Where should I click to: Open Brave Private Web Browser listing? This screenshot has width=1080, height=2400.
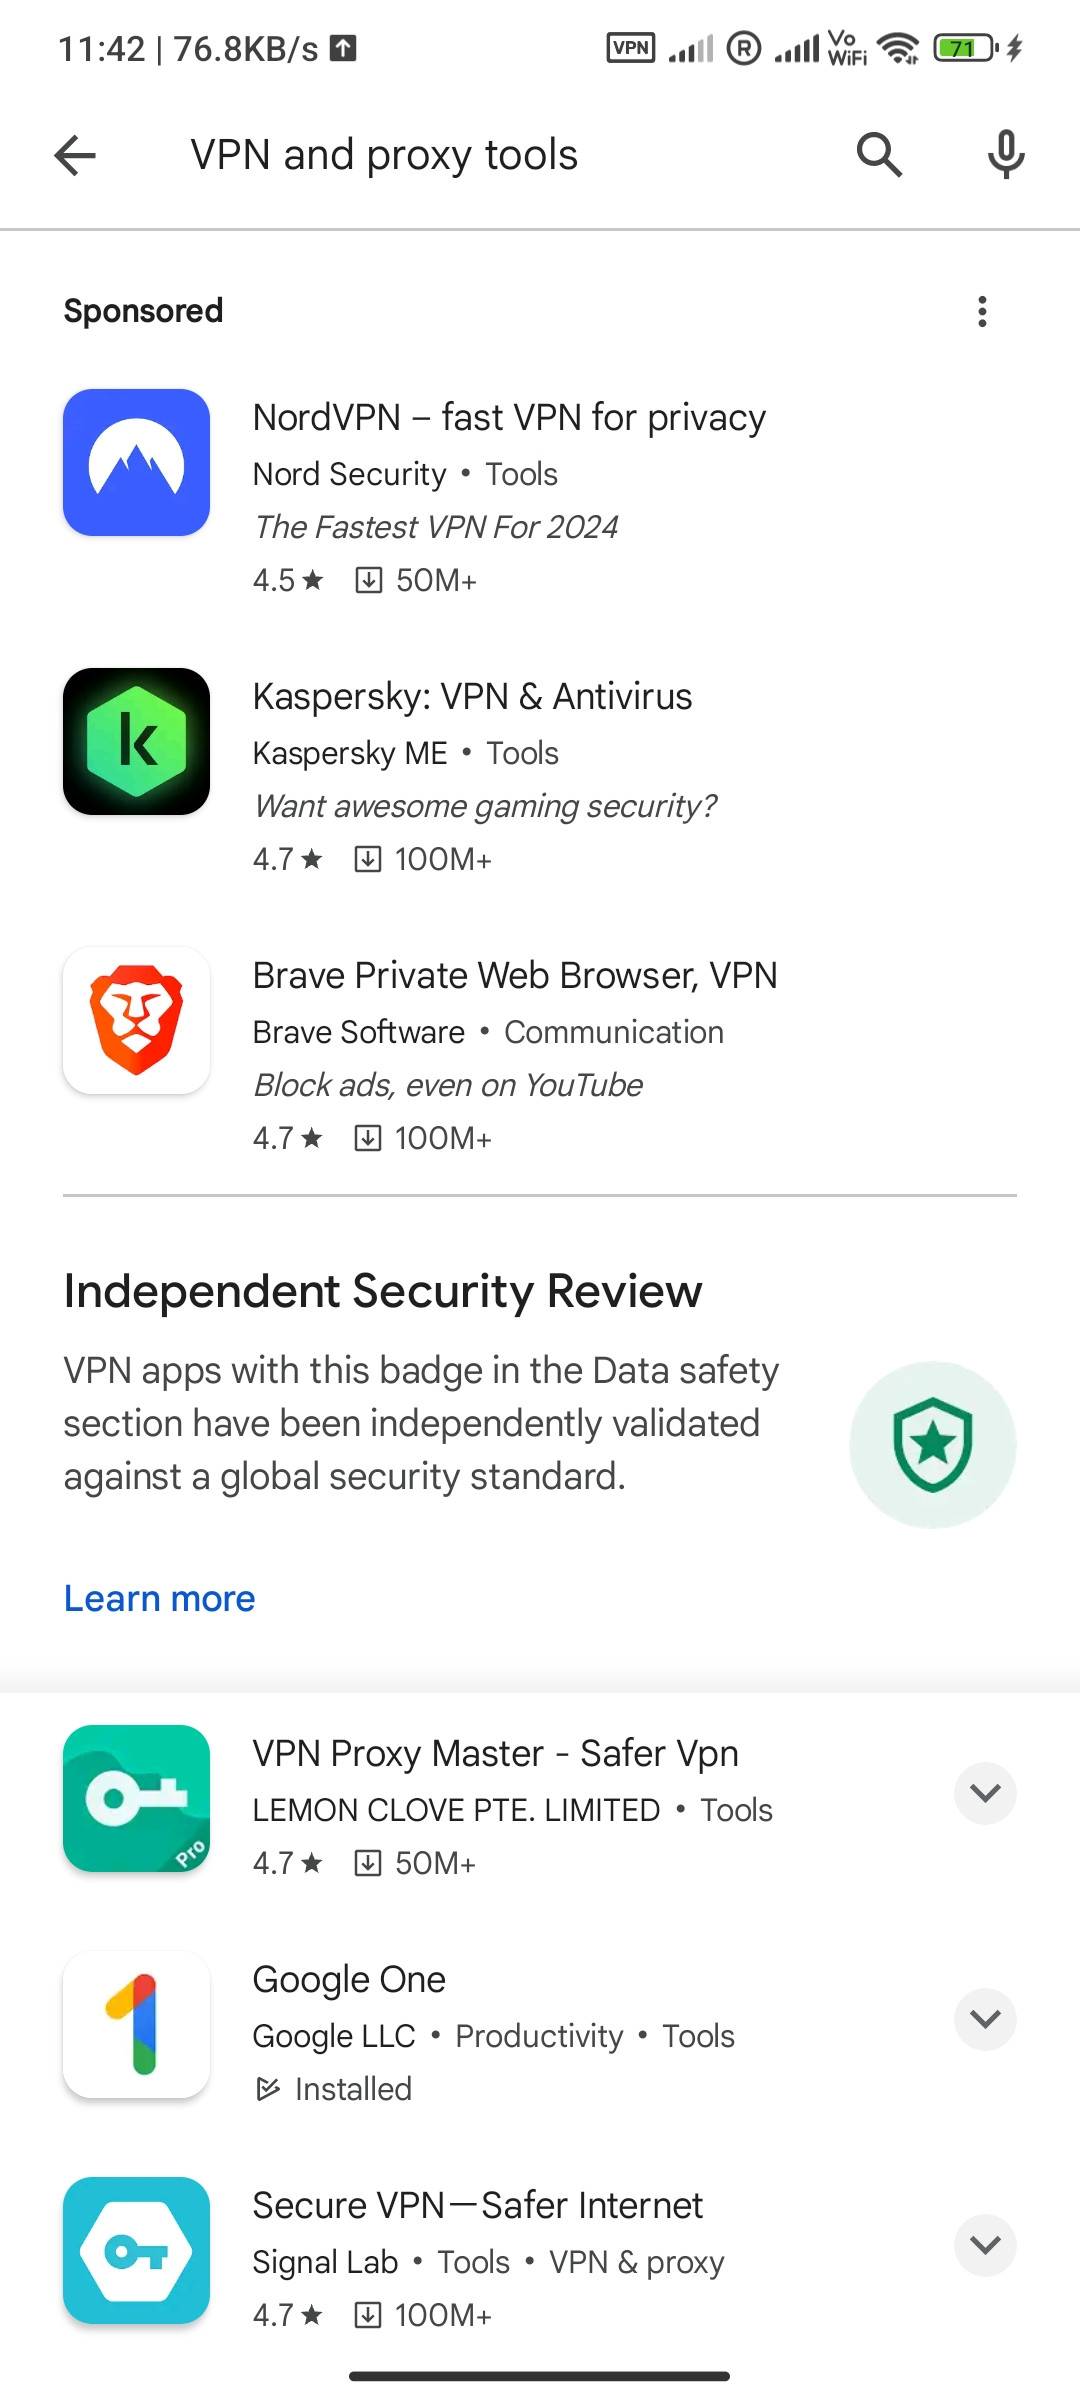click(515, 976)
